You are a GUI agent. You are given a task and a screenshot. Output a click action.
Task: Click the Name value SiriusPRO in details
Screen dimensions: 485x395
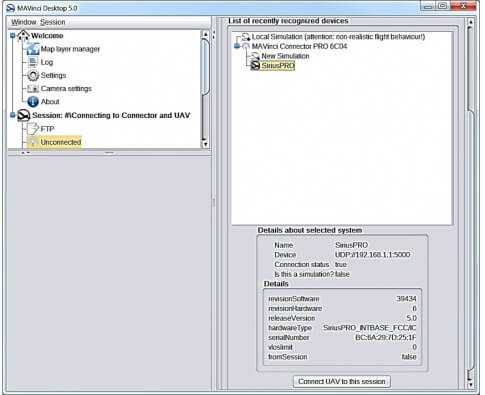[x=351, y=245]
